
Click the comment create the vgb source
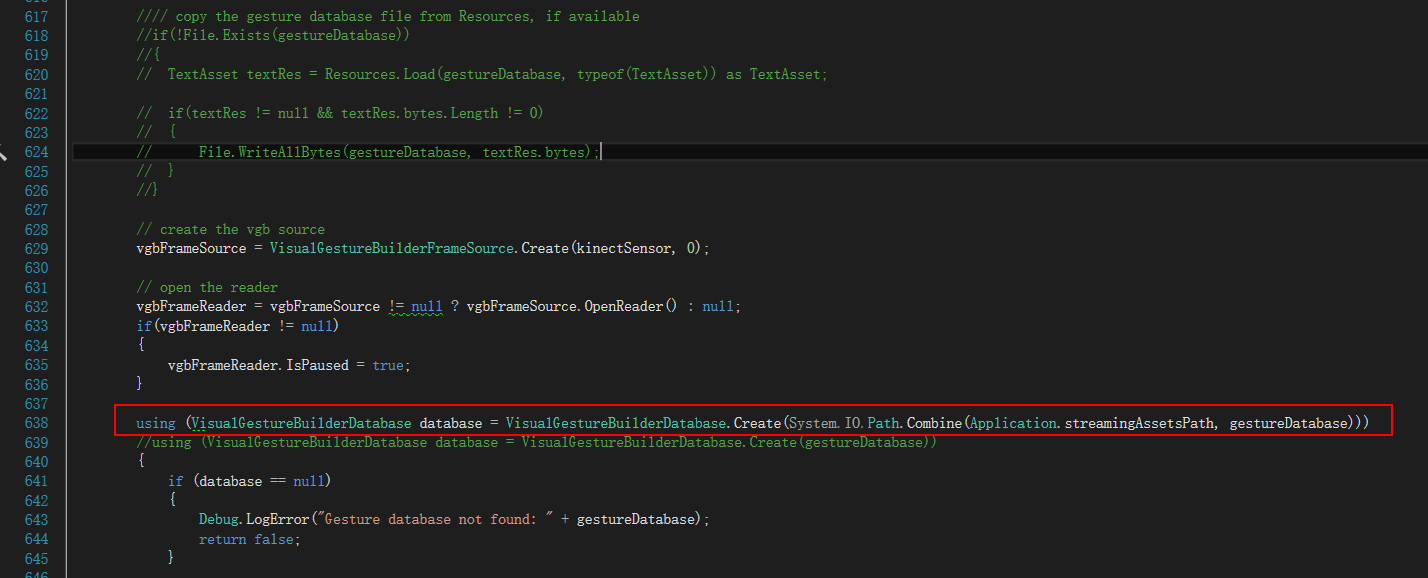pyautogui.click(x=232, y=228)
